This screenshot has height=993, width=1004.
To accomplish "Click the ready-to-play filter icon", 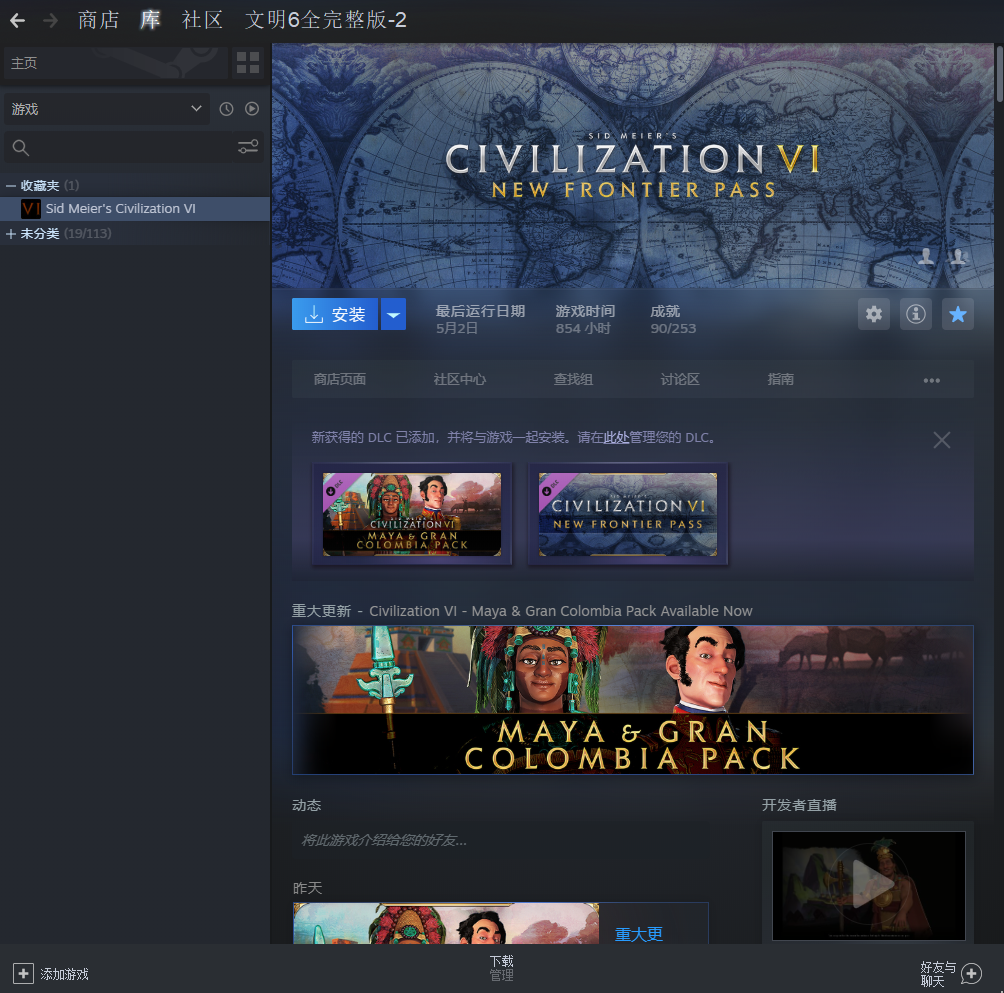I will tap(252, 109).
